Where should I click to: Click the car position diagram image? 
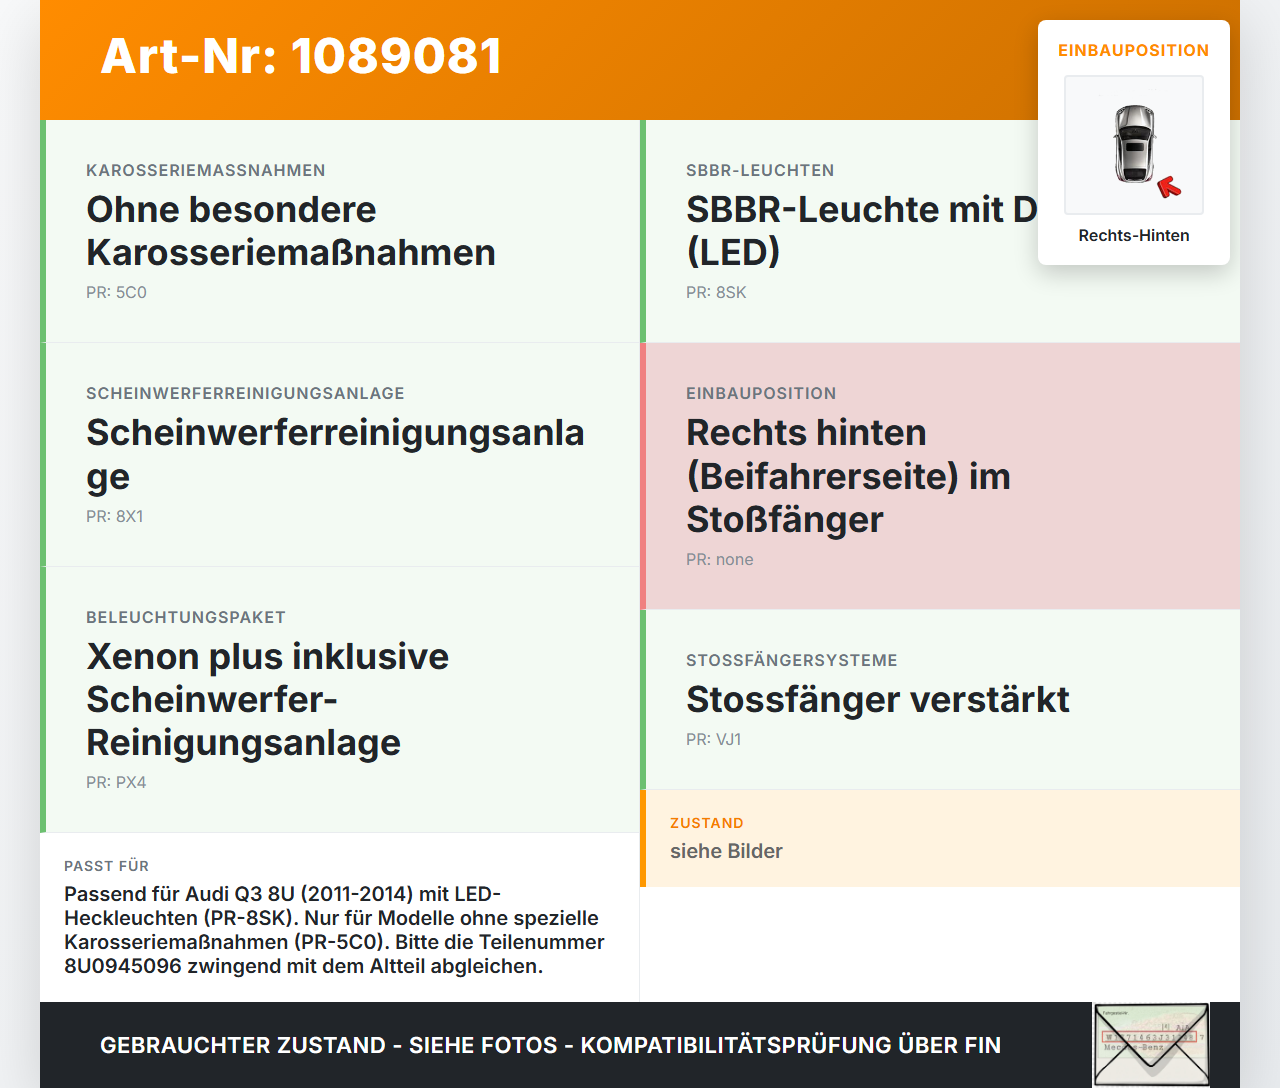coord(1134,145)
